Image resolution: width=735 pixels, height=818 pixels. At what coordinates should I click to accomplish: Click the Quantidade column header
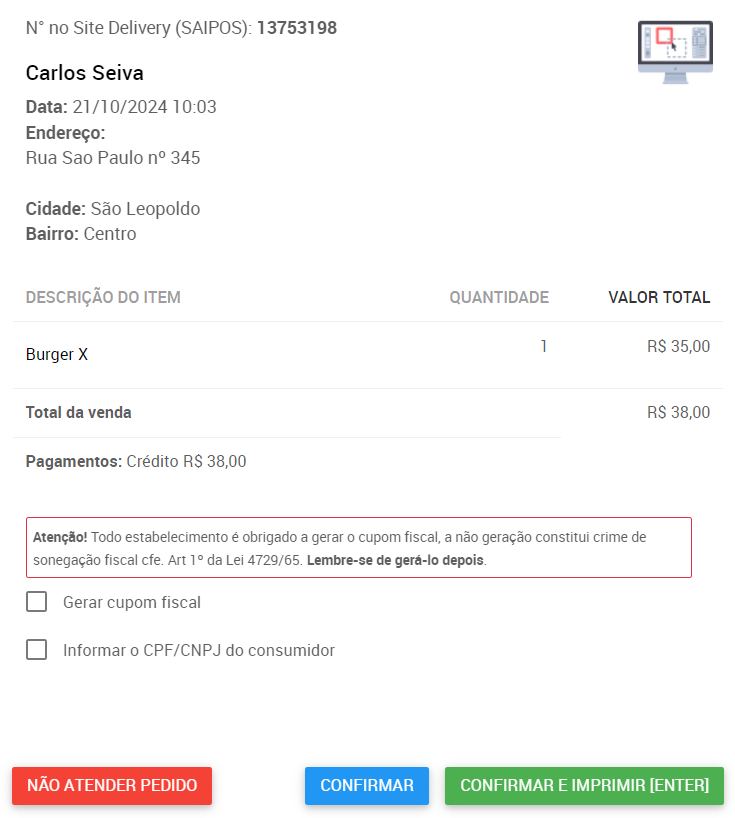pyautogui.click(x=499, y=297)
